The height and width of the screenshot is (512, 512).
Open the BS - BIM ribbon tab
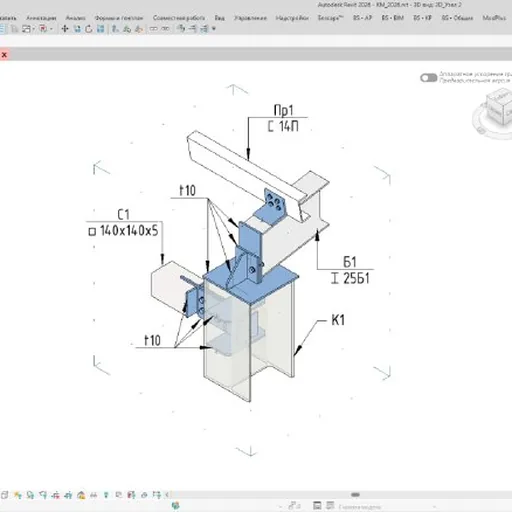click(393, 18)
